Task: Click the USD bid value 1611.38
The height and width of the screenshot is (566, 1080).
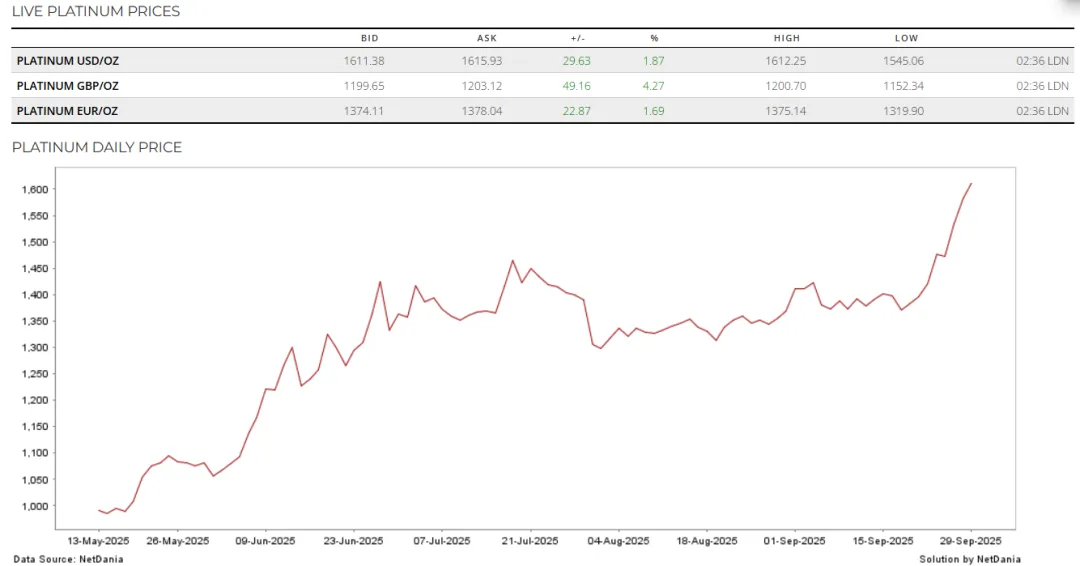Action: click(x=364, y=61)
